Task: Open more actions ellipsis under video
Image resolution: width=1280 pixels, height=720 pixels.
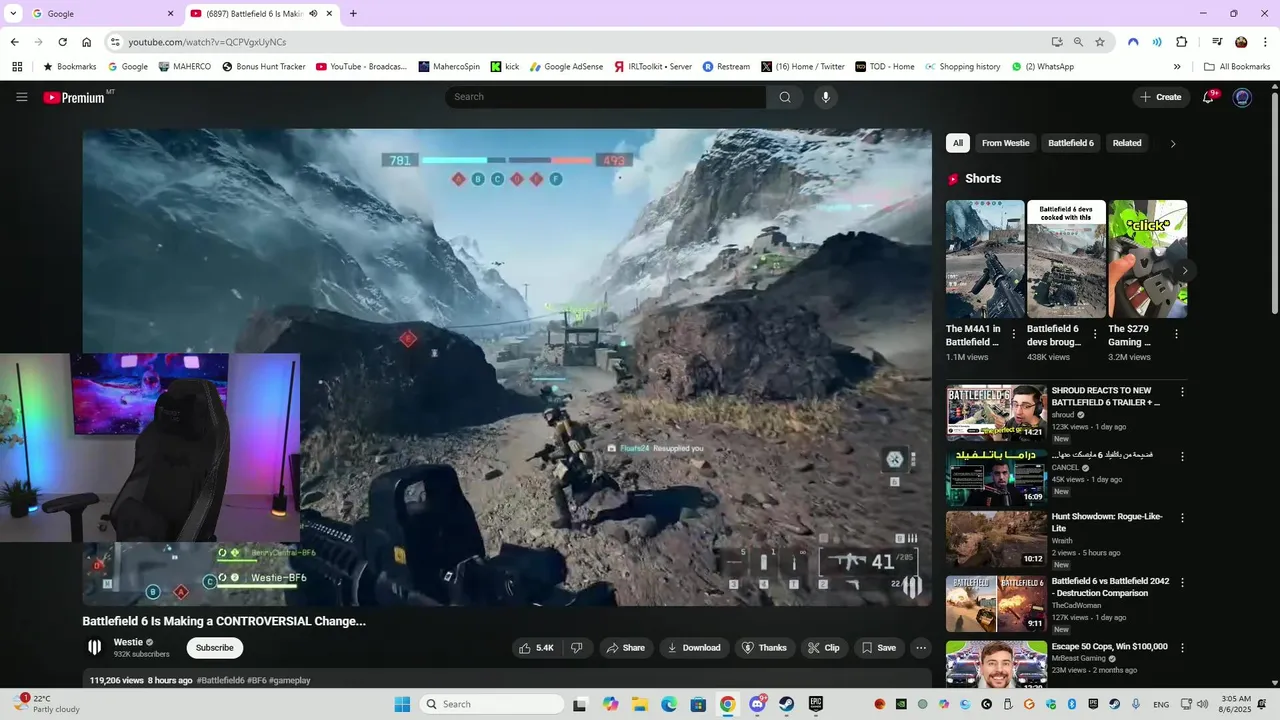Action: (x=921, y=648)
